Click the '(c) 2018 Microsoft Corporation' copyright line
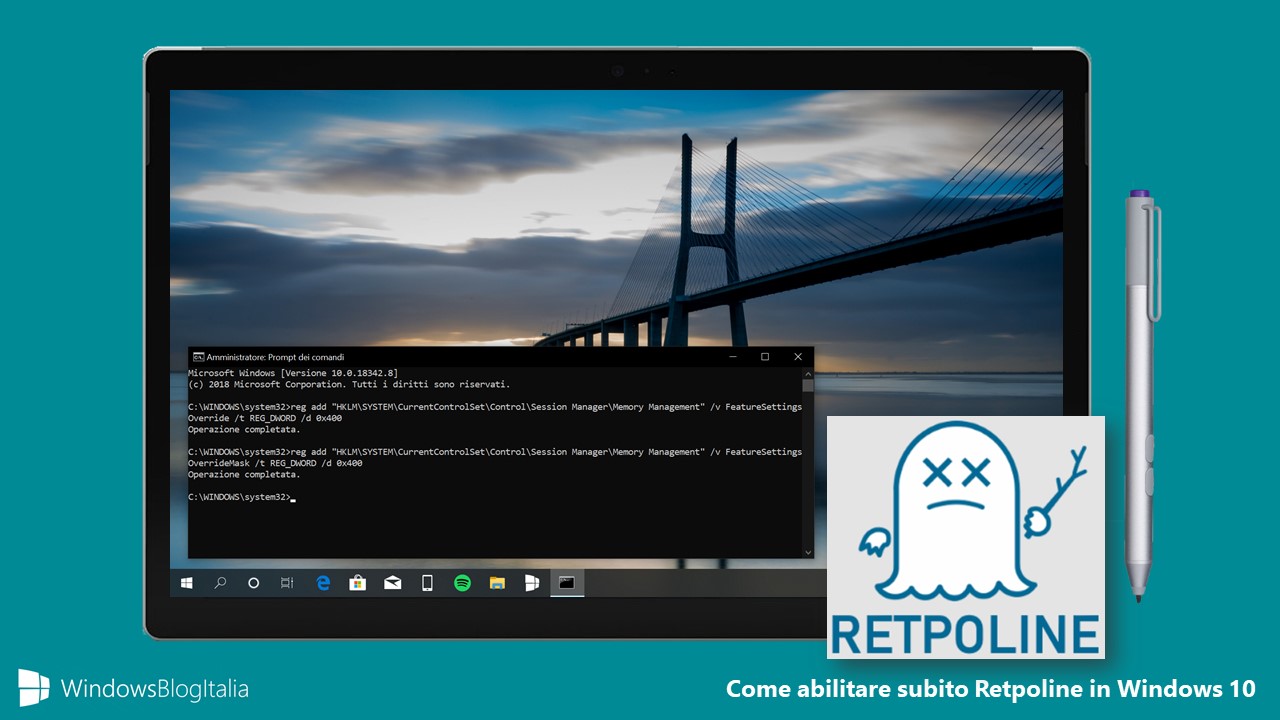Screen dimensions: 1280x720 pyautogui.click(x=349, y=384)
